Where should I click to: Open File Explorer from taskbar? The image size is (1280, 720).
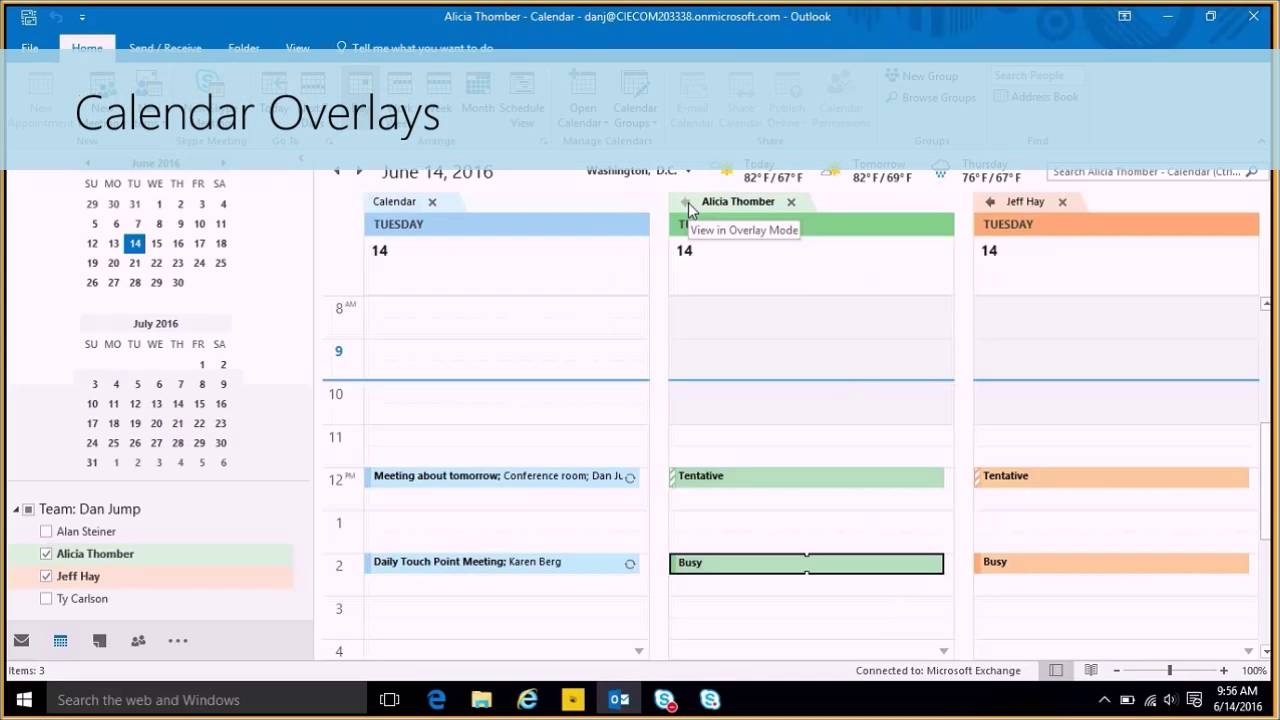[482, 700]
